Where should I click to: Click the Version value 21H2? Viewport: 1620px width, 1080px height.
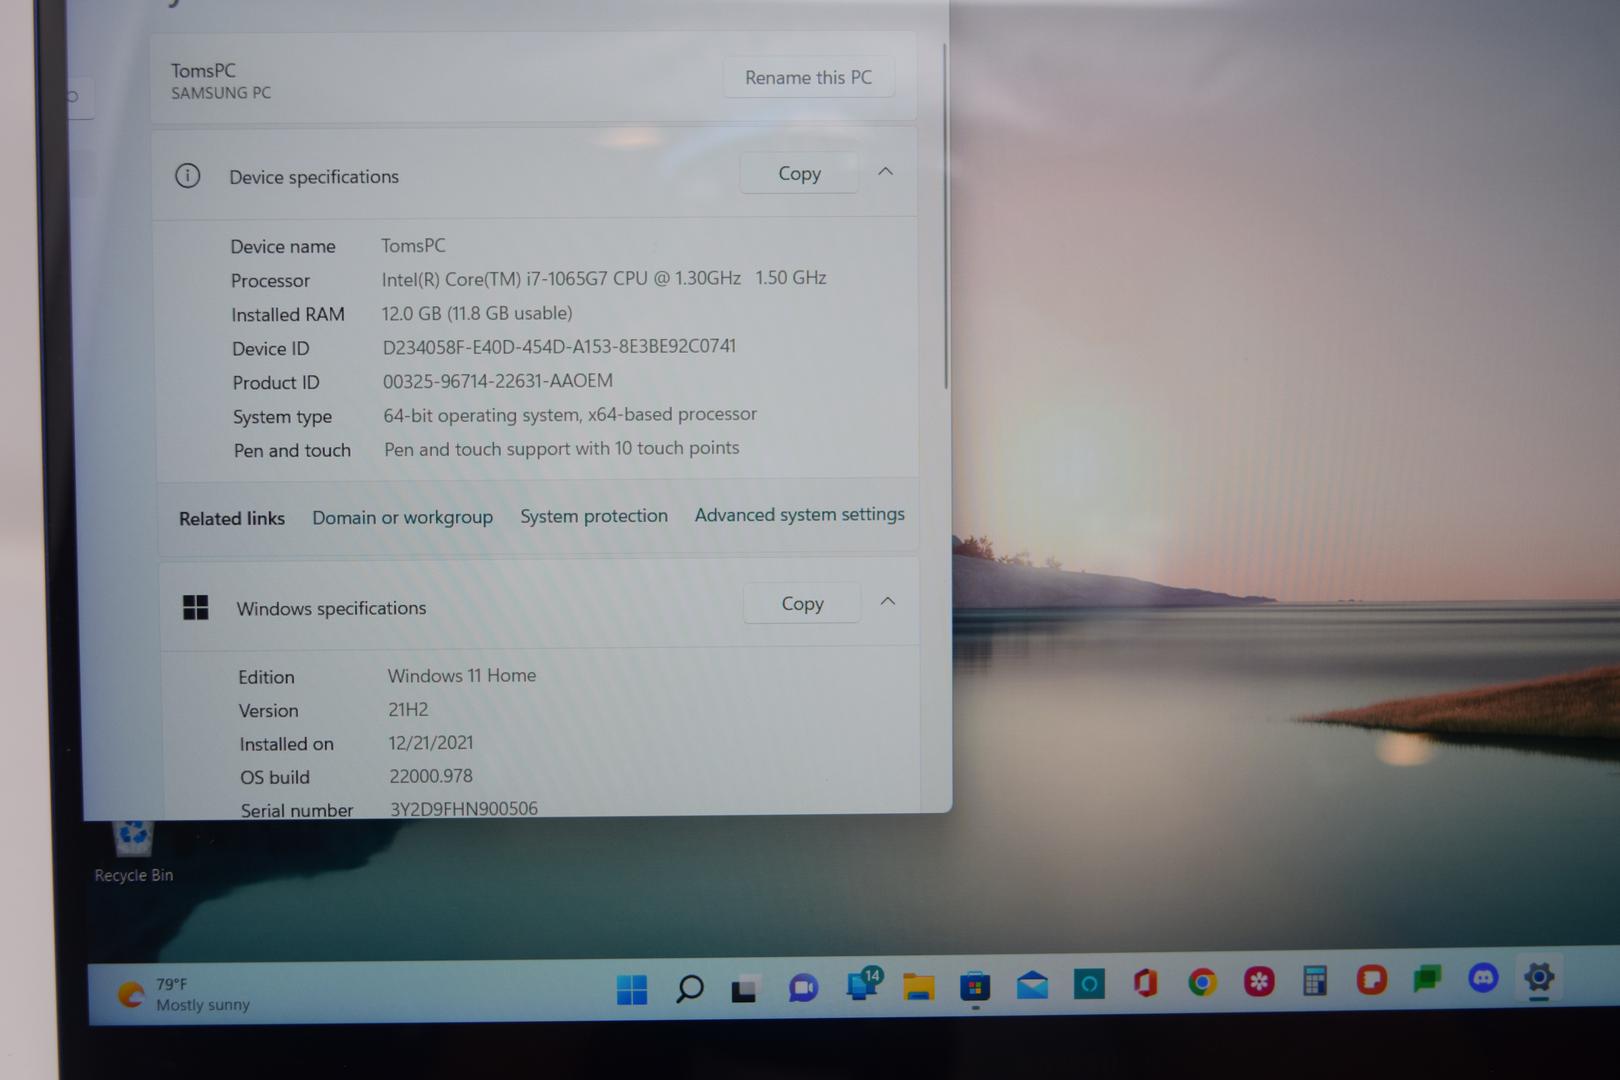coord(408,709)
